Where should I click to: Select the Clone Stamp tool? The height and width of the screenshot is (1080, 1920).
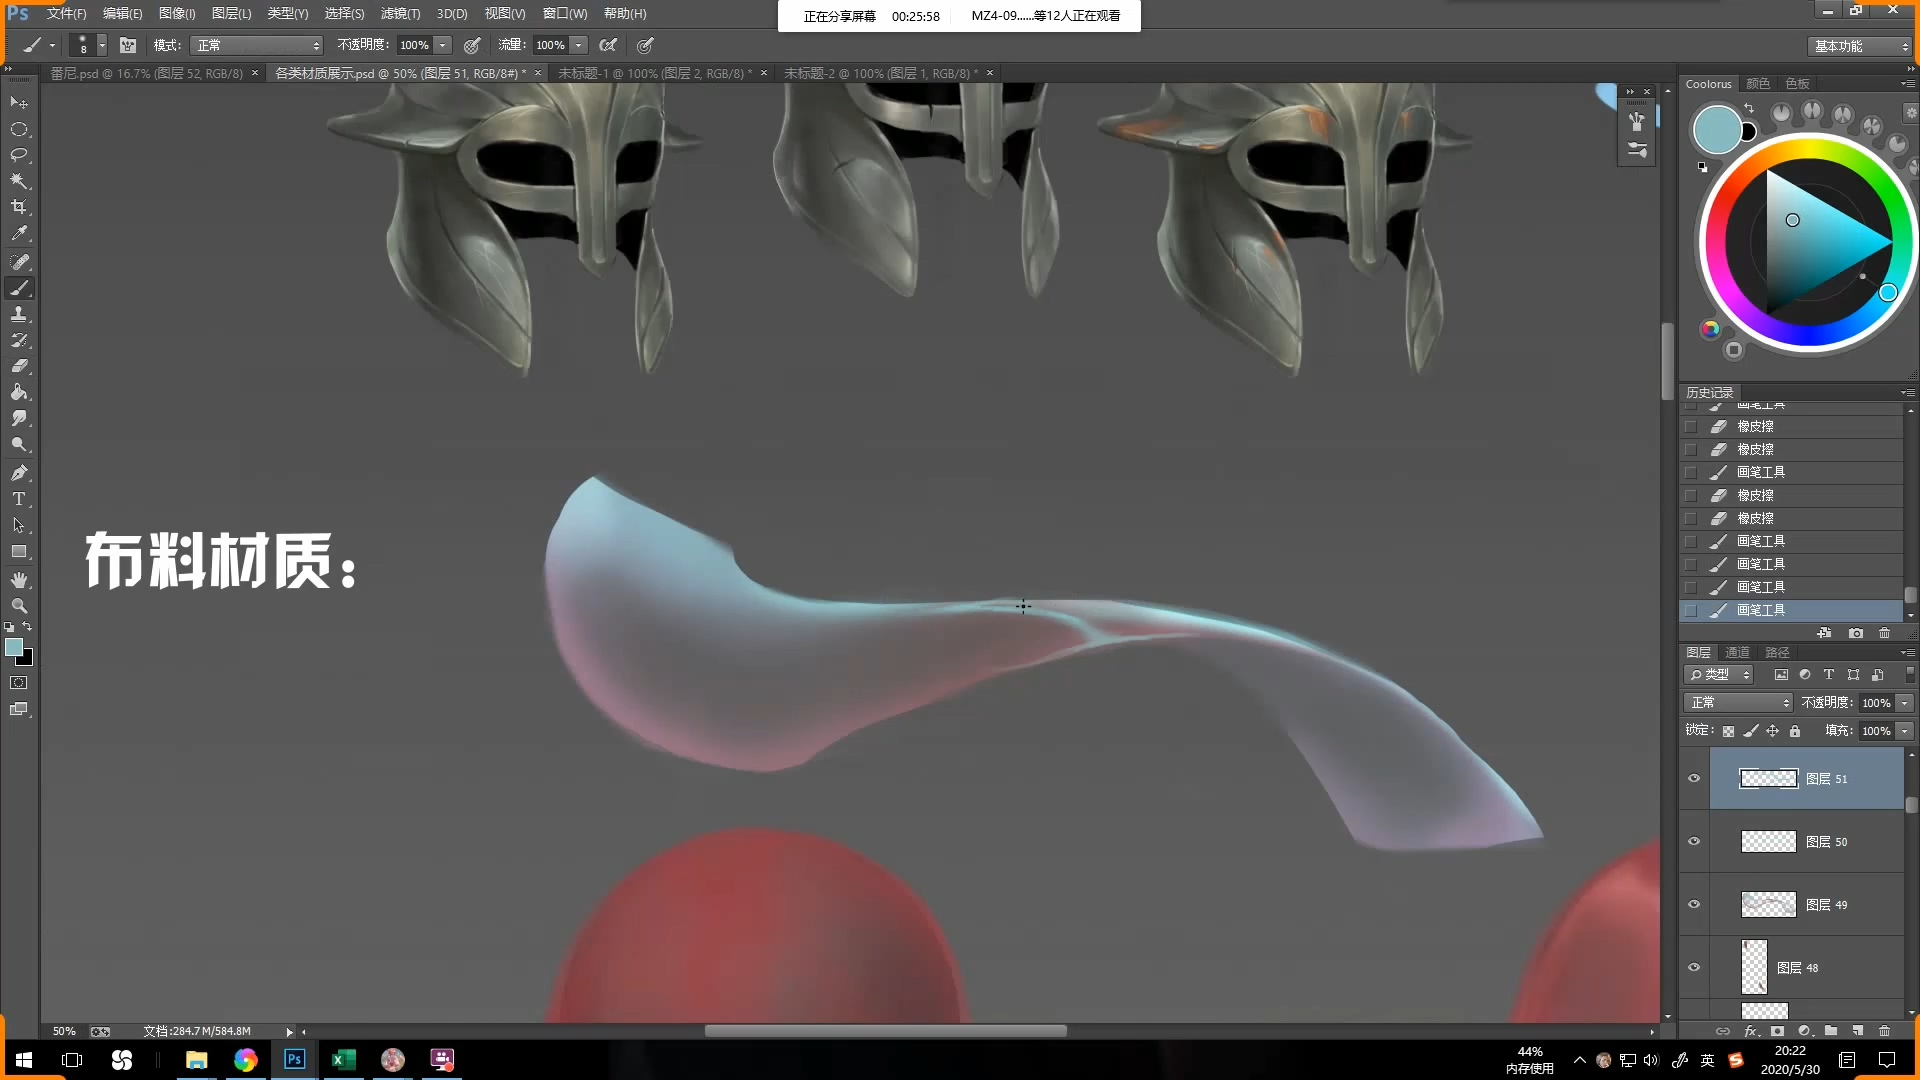[19, 314]
